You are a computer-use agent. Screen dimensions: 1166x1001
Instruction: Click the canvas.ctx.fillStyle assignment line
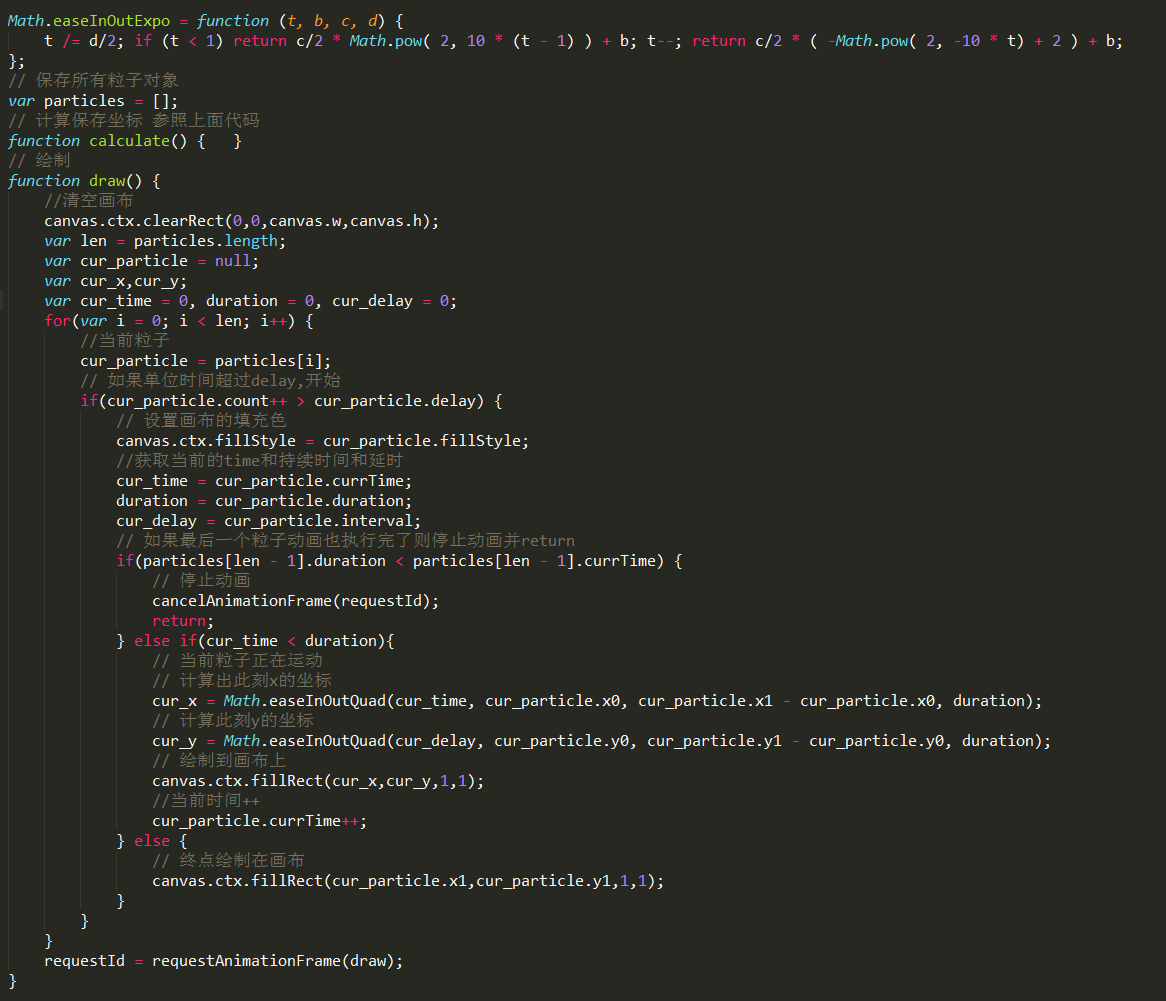tap(322, 441)
